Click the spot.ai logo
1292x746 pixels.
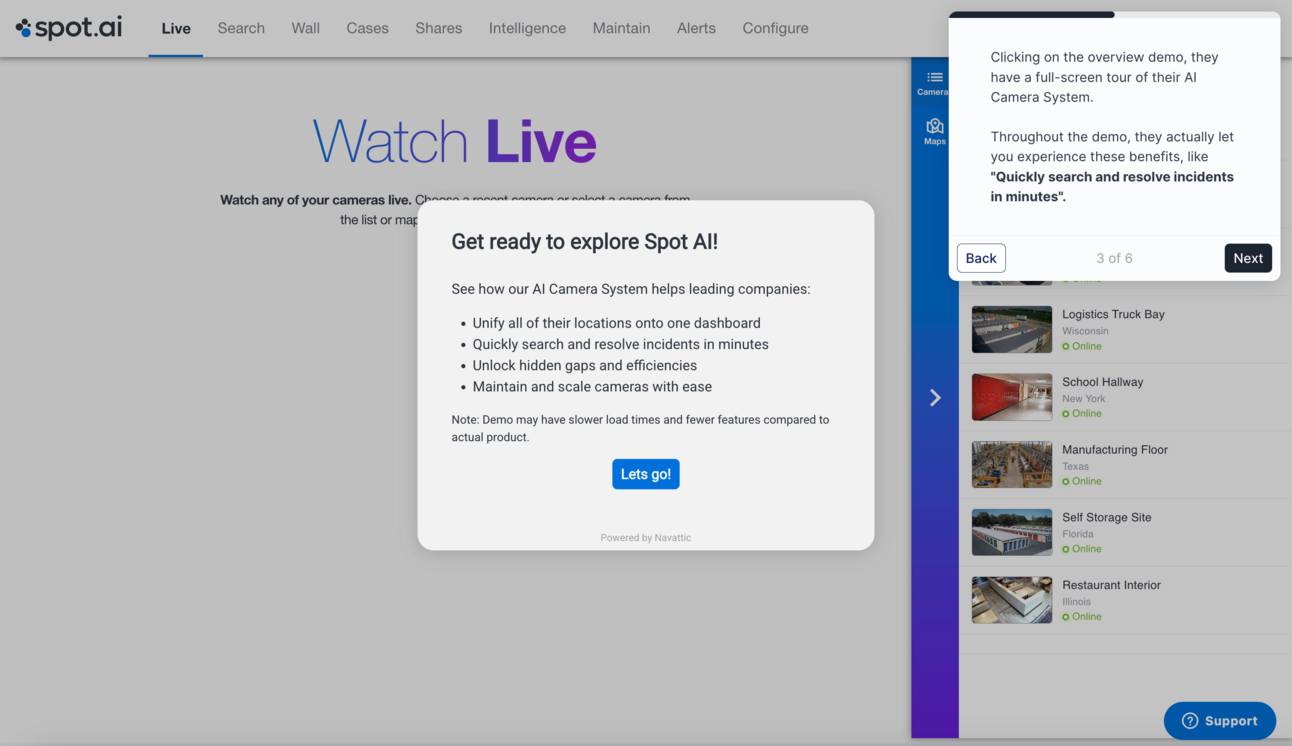coord(69,28)
